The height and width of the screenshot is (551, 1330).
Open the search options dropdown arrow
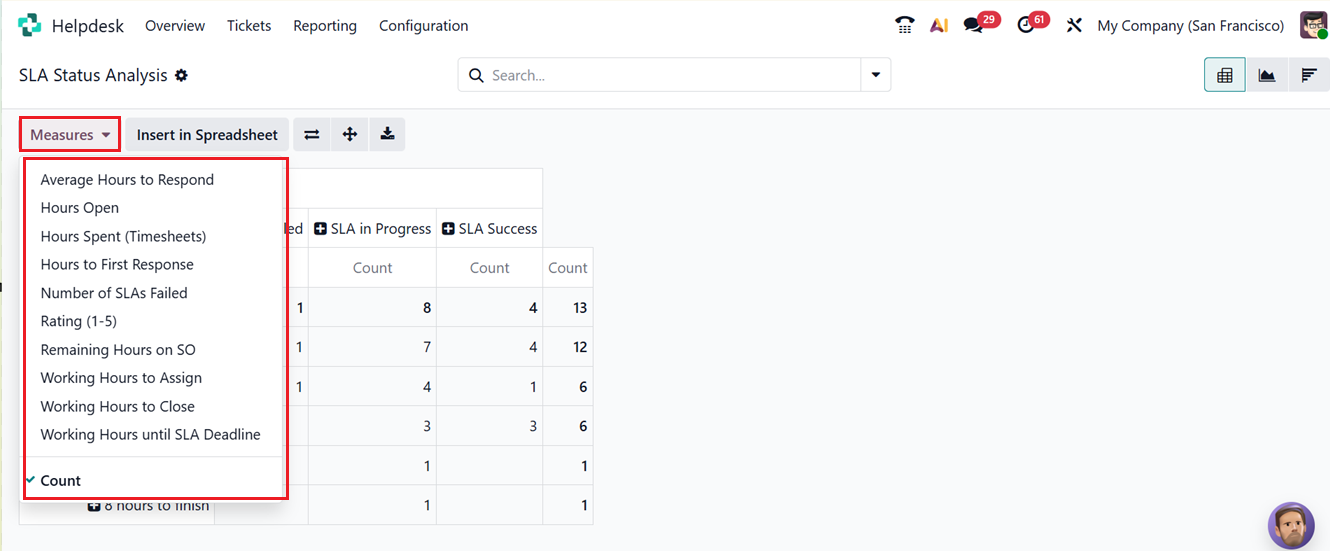click(876, 75)
